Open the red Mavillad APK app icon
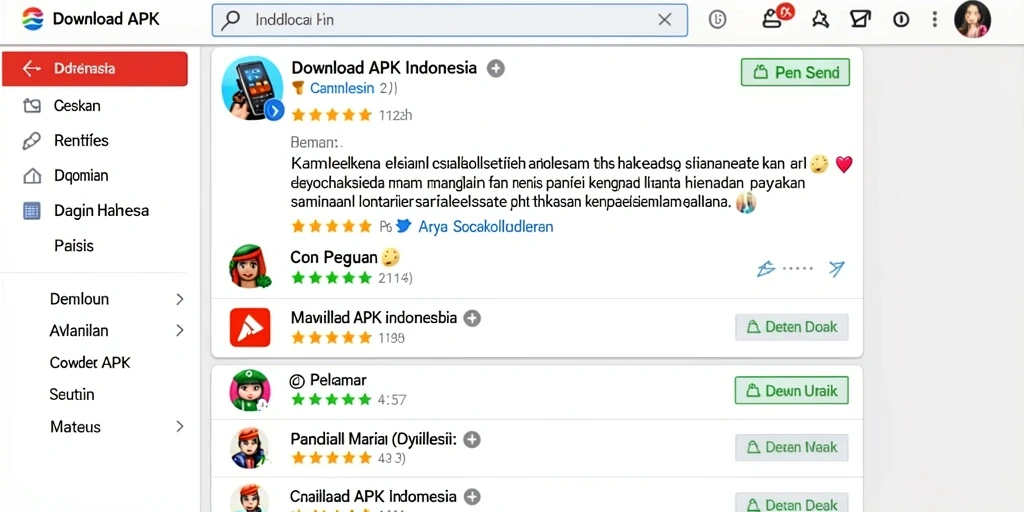Image resolution: width=1024 pixels, height=512 pixels. (x=250, y=327)
